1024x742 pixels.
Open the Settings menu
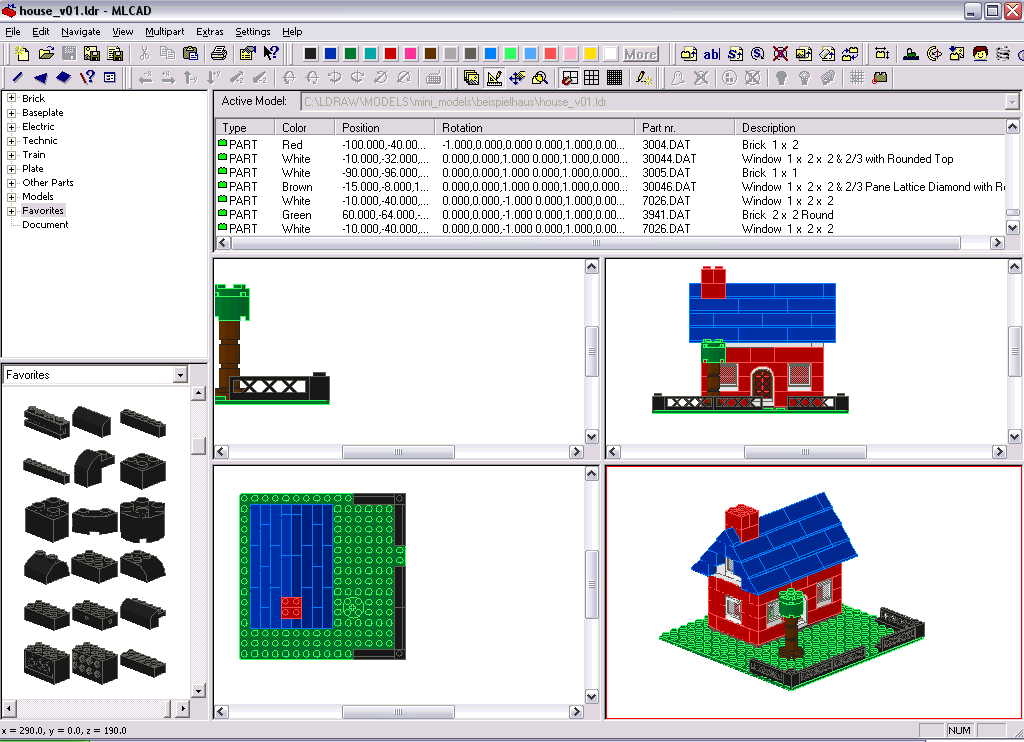tap(253, 31)
